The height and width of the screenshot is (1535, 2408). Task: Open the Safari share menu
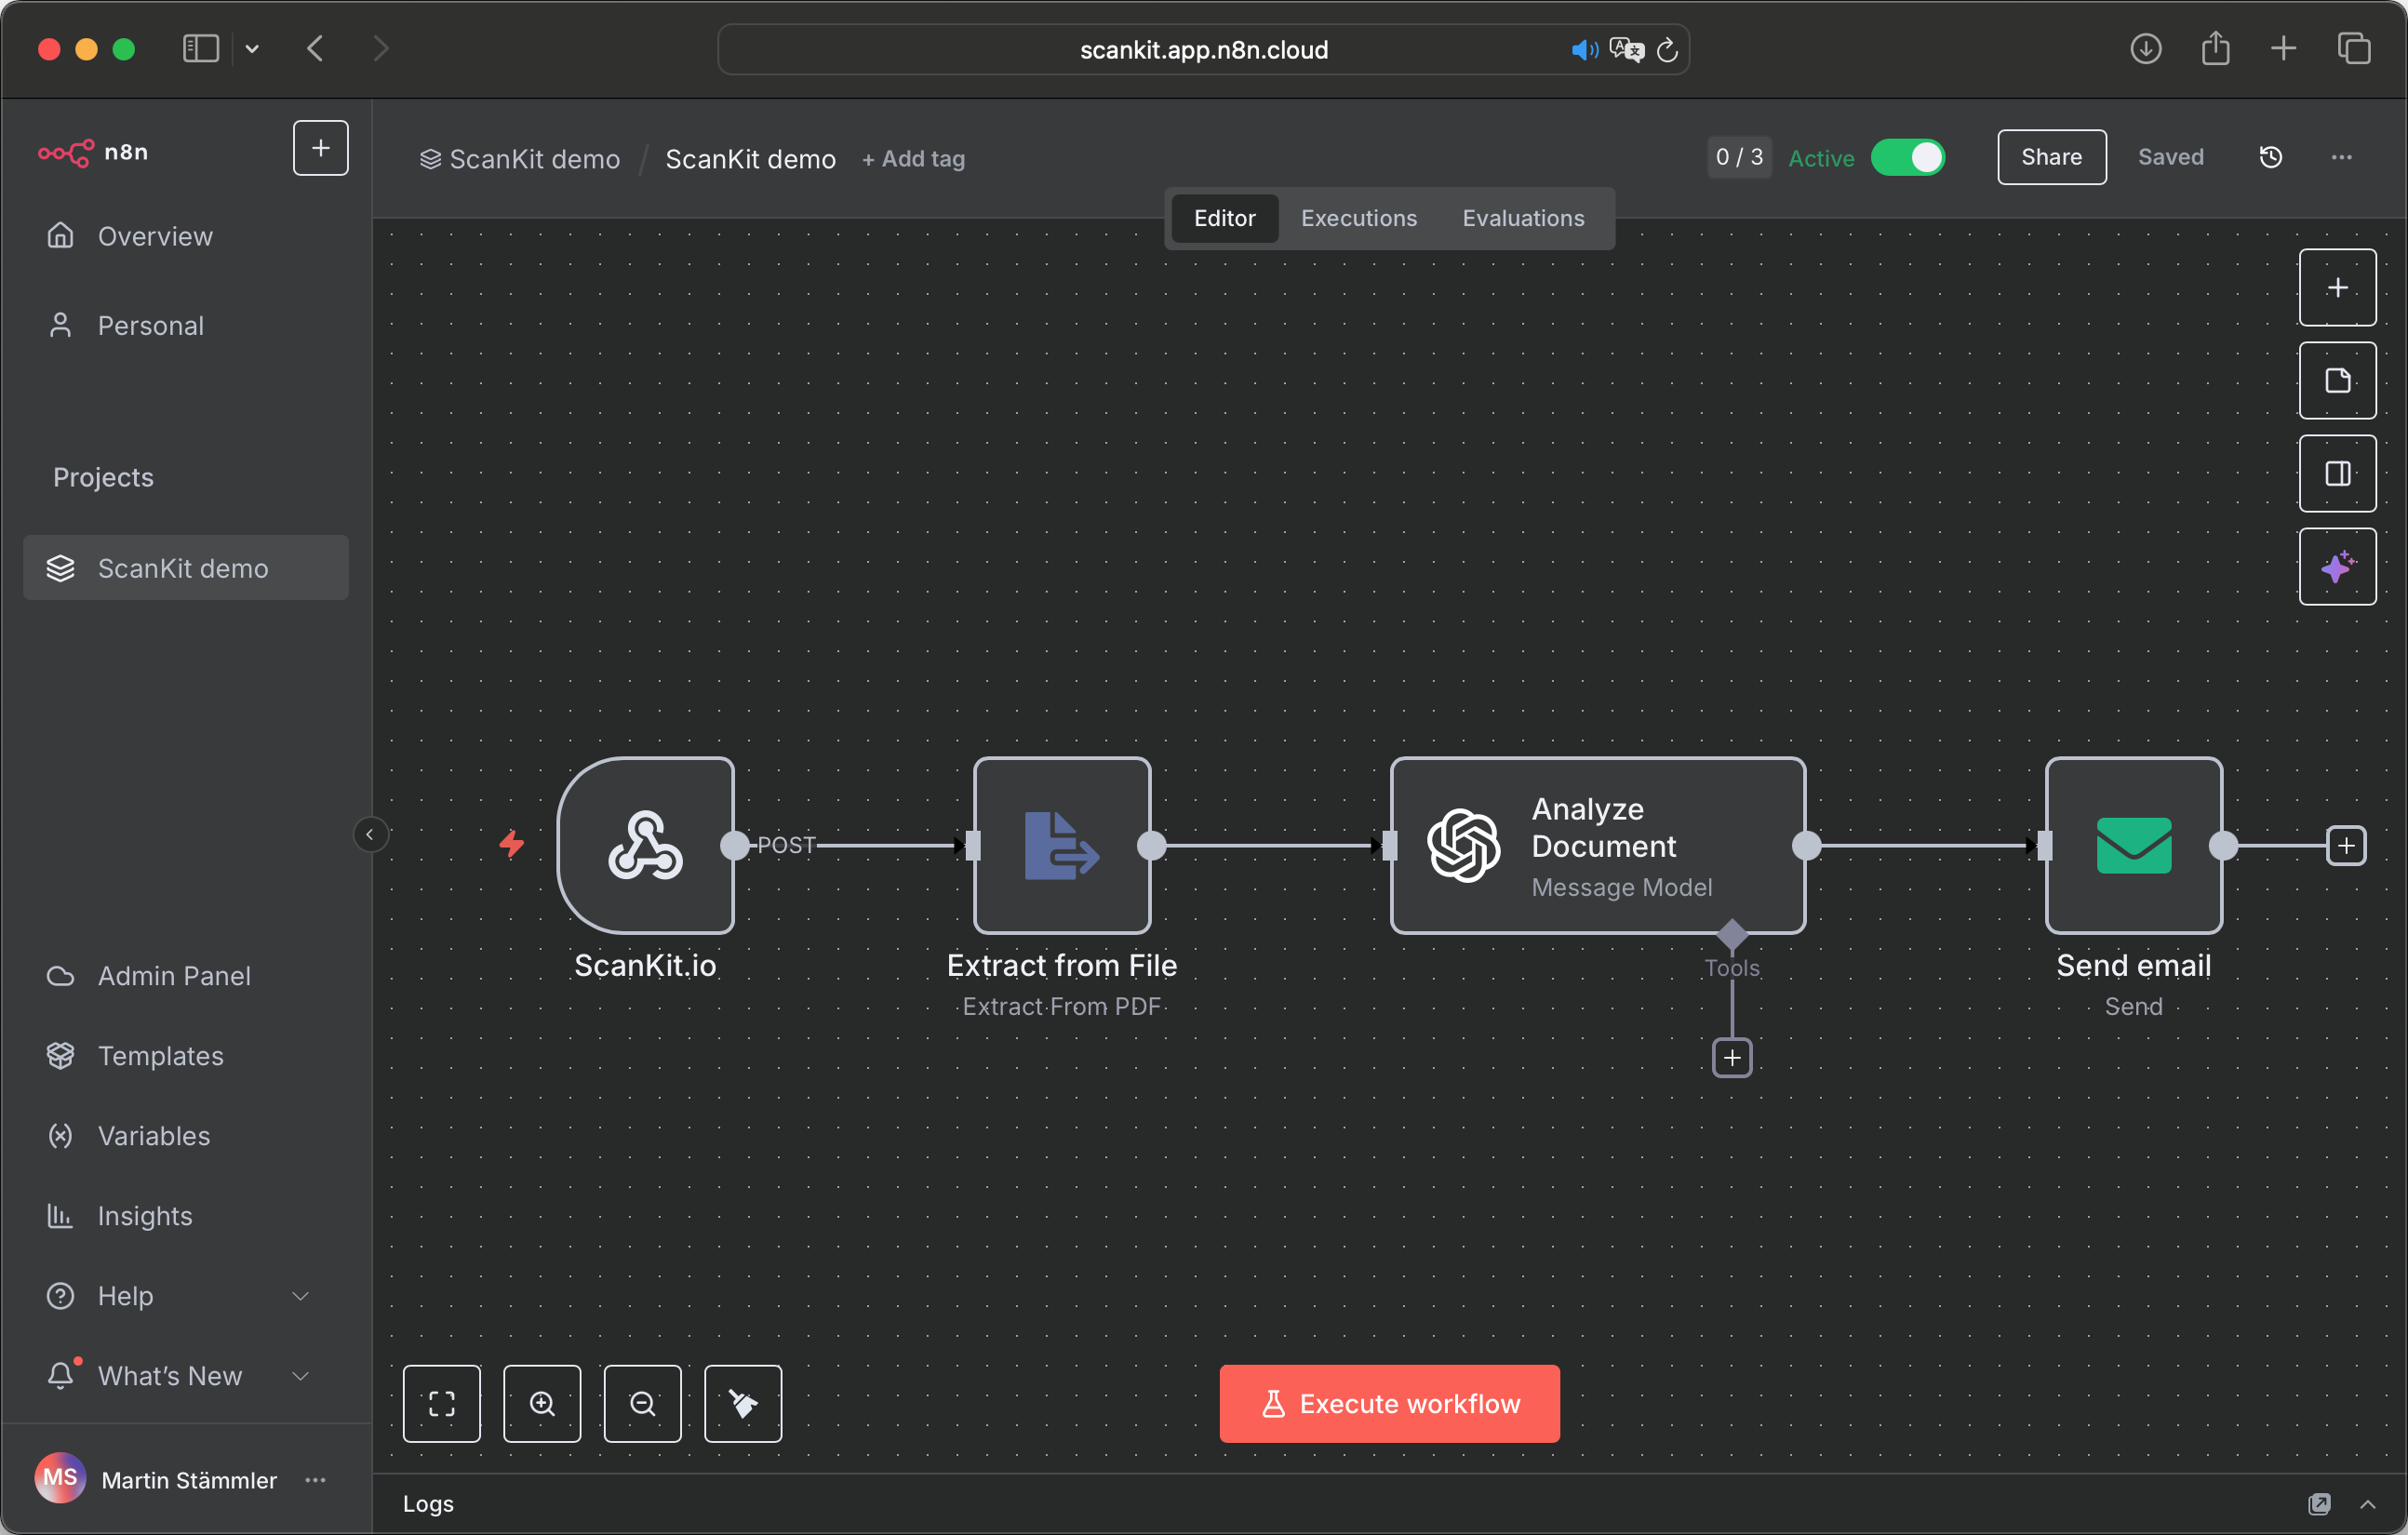point(2215,48)
